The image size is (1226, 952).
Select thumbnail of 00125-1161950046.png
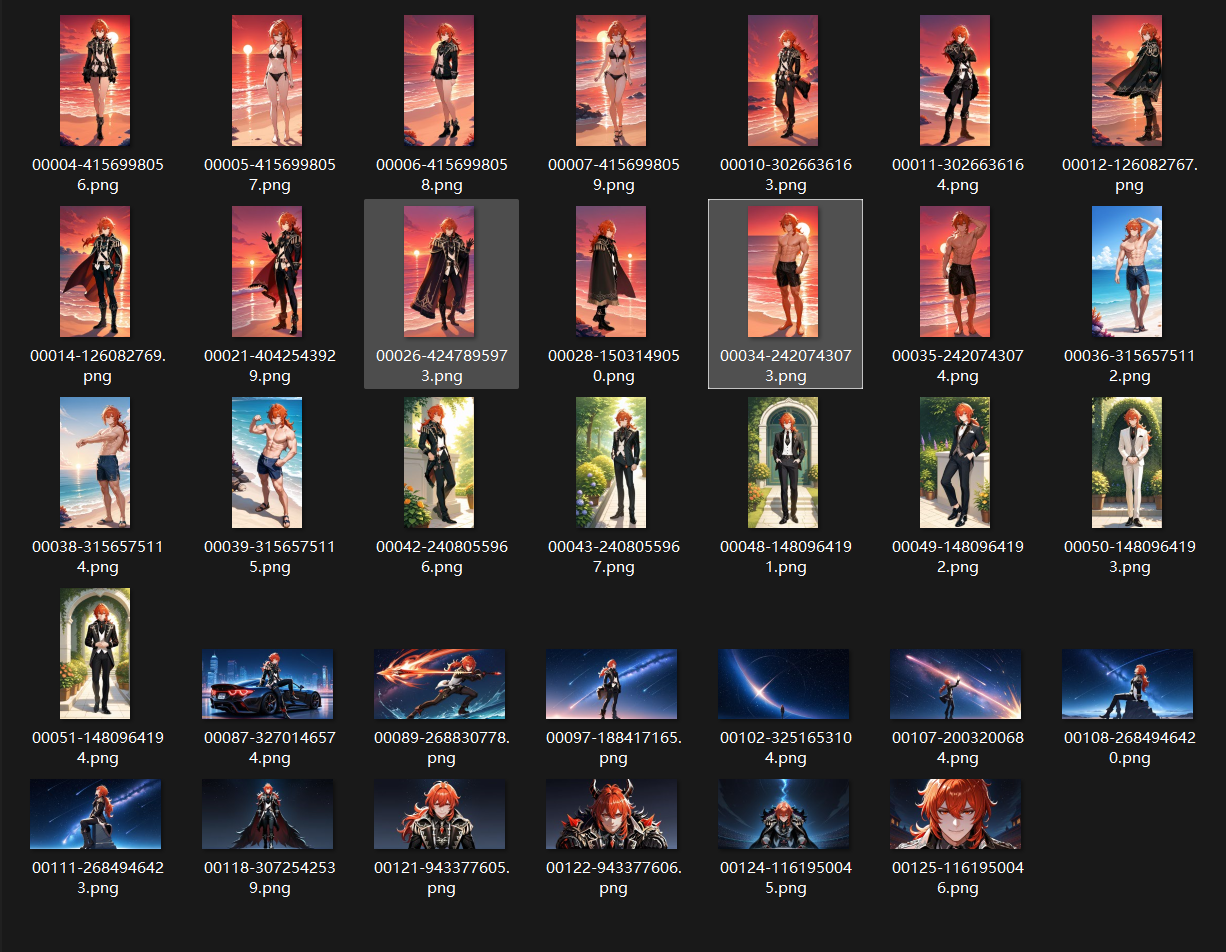(x=955, y=814)
